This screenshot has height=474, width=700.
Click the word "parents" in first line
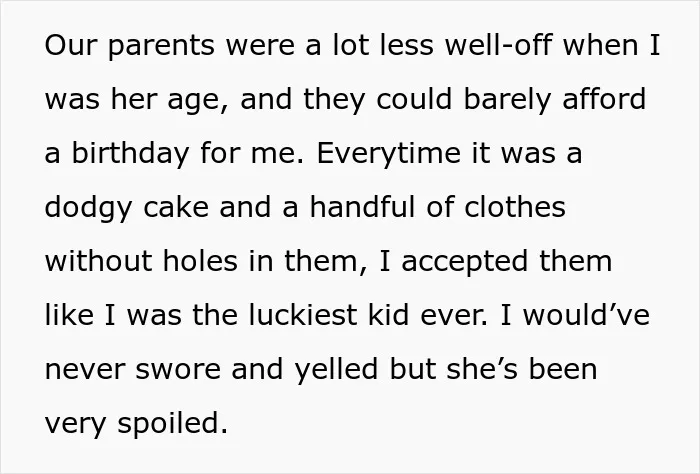161,46
